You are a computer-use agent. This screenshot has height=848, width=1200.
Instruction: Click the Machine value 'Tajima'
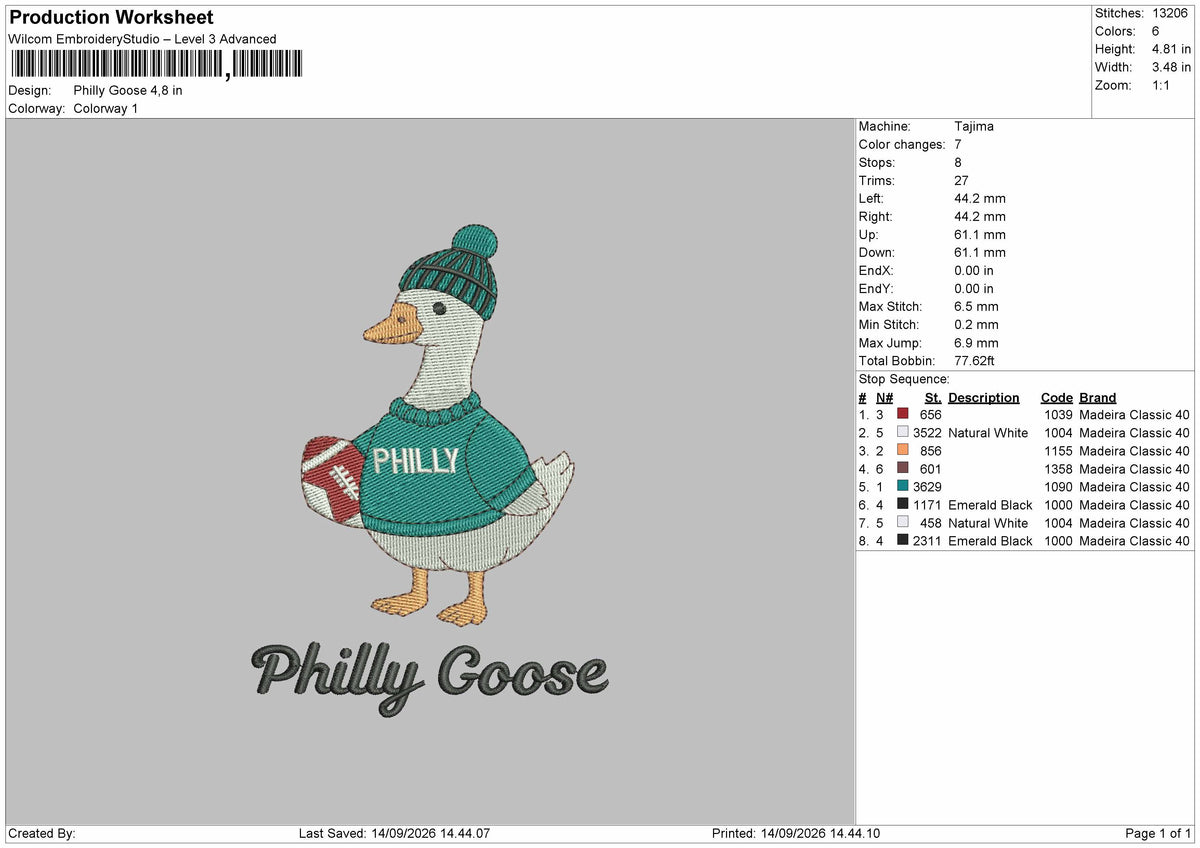click(x=974, y=127)
